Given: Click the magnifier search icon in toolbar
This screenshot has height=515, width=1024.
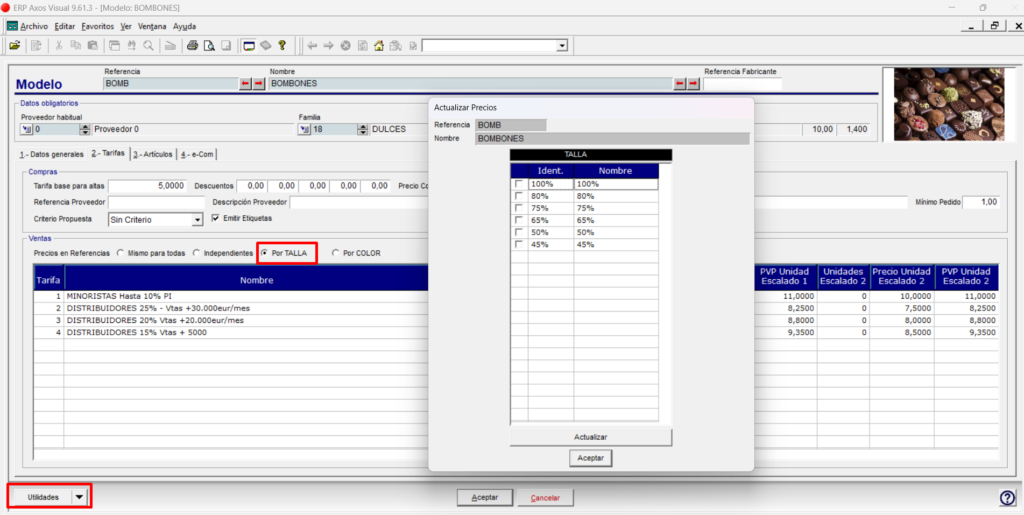Looking at the screenshot, I should [x=148, y=46].
